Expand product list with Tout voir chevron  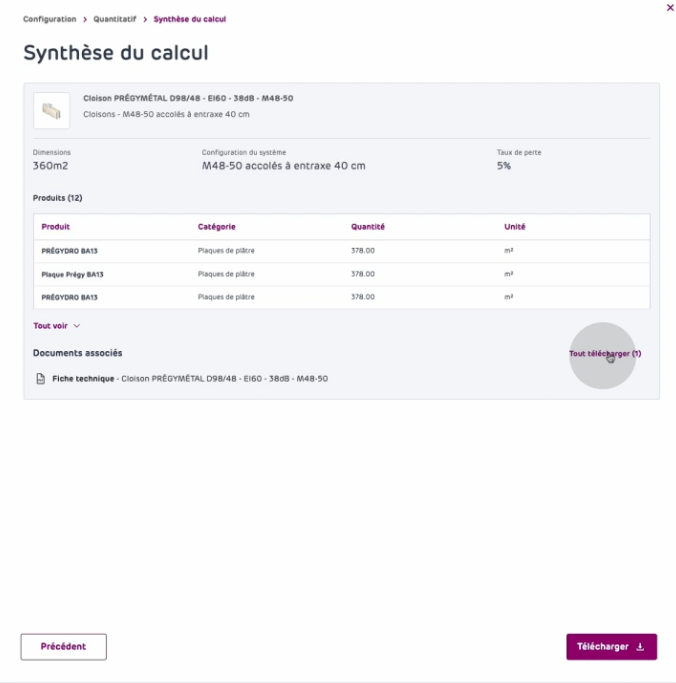coord(77,326)
